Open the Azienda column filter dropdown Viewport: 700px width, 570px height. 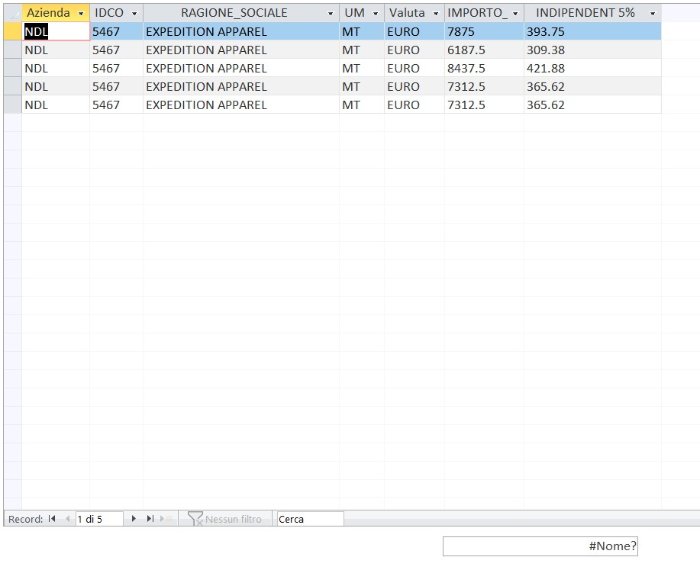pyautogui.click(x=81, y=13)
